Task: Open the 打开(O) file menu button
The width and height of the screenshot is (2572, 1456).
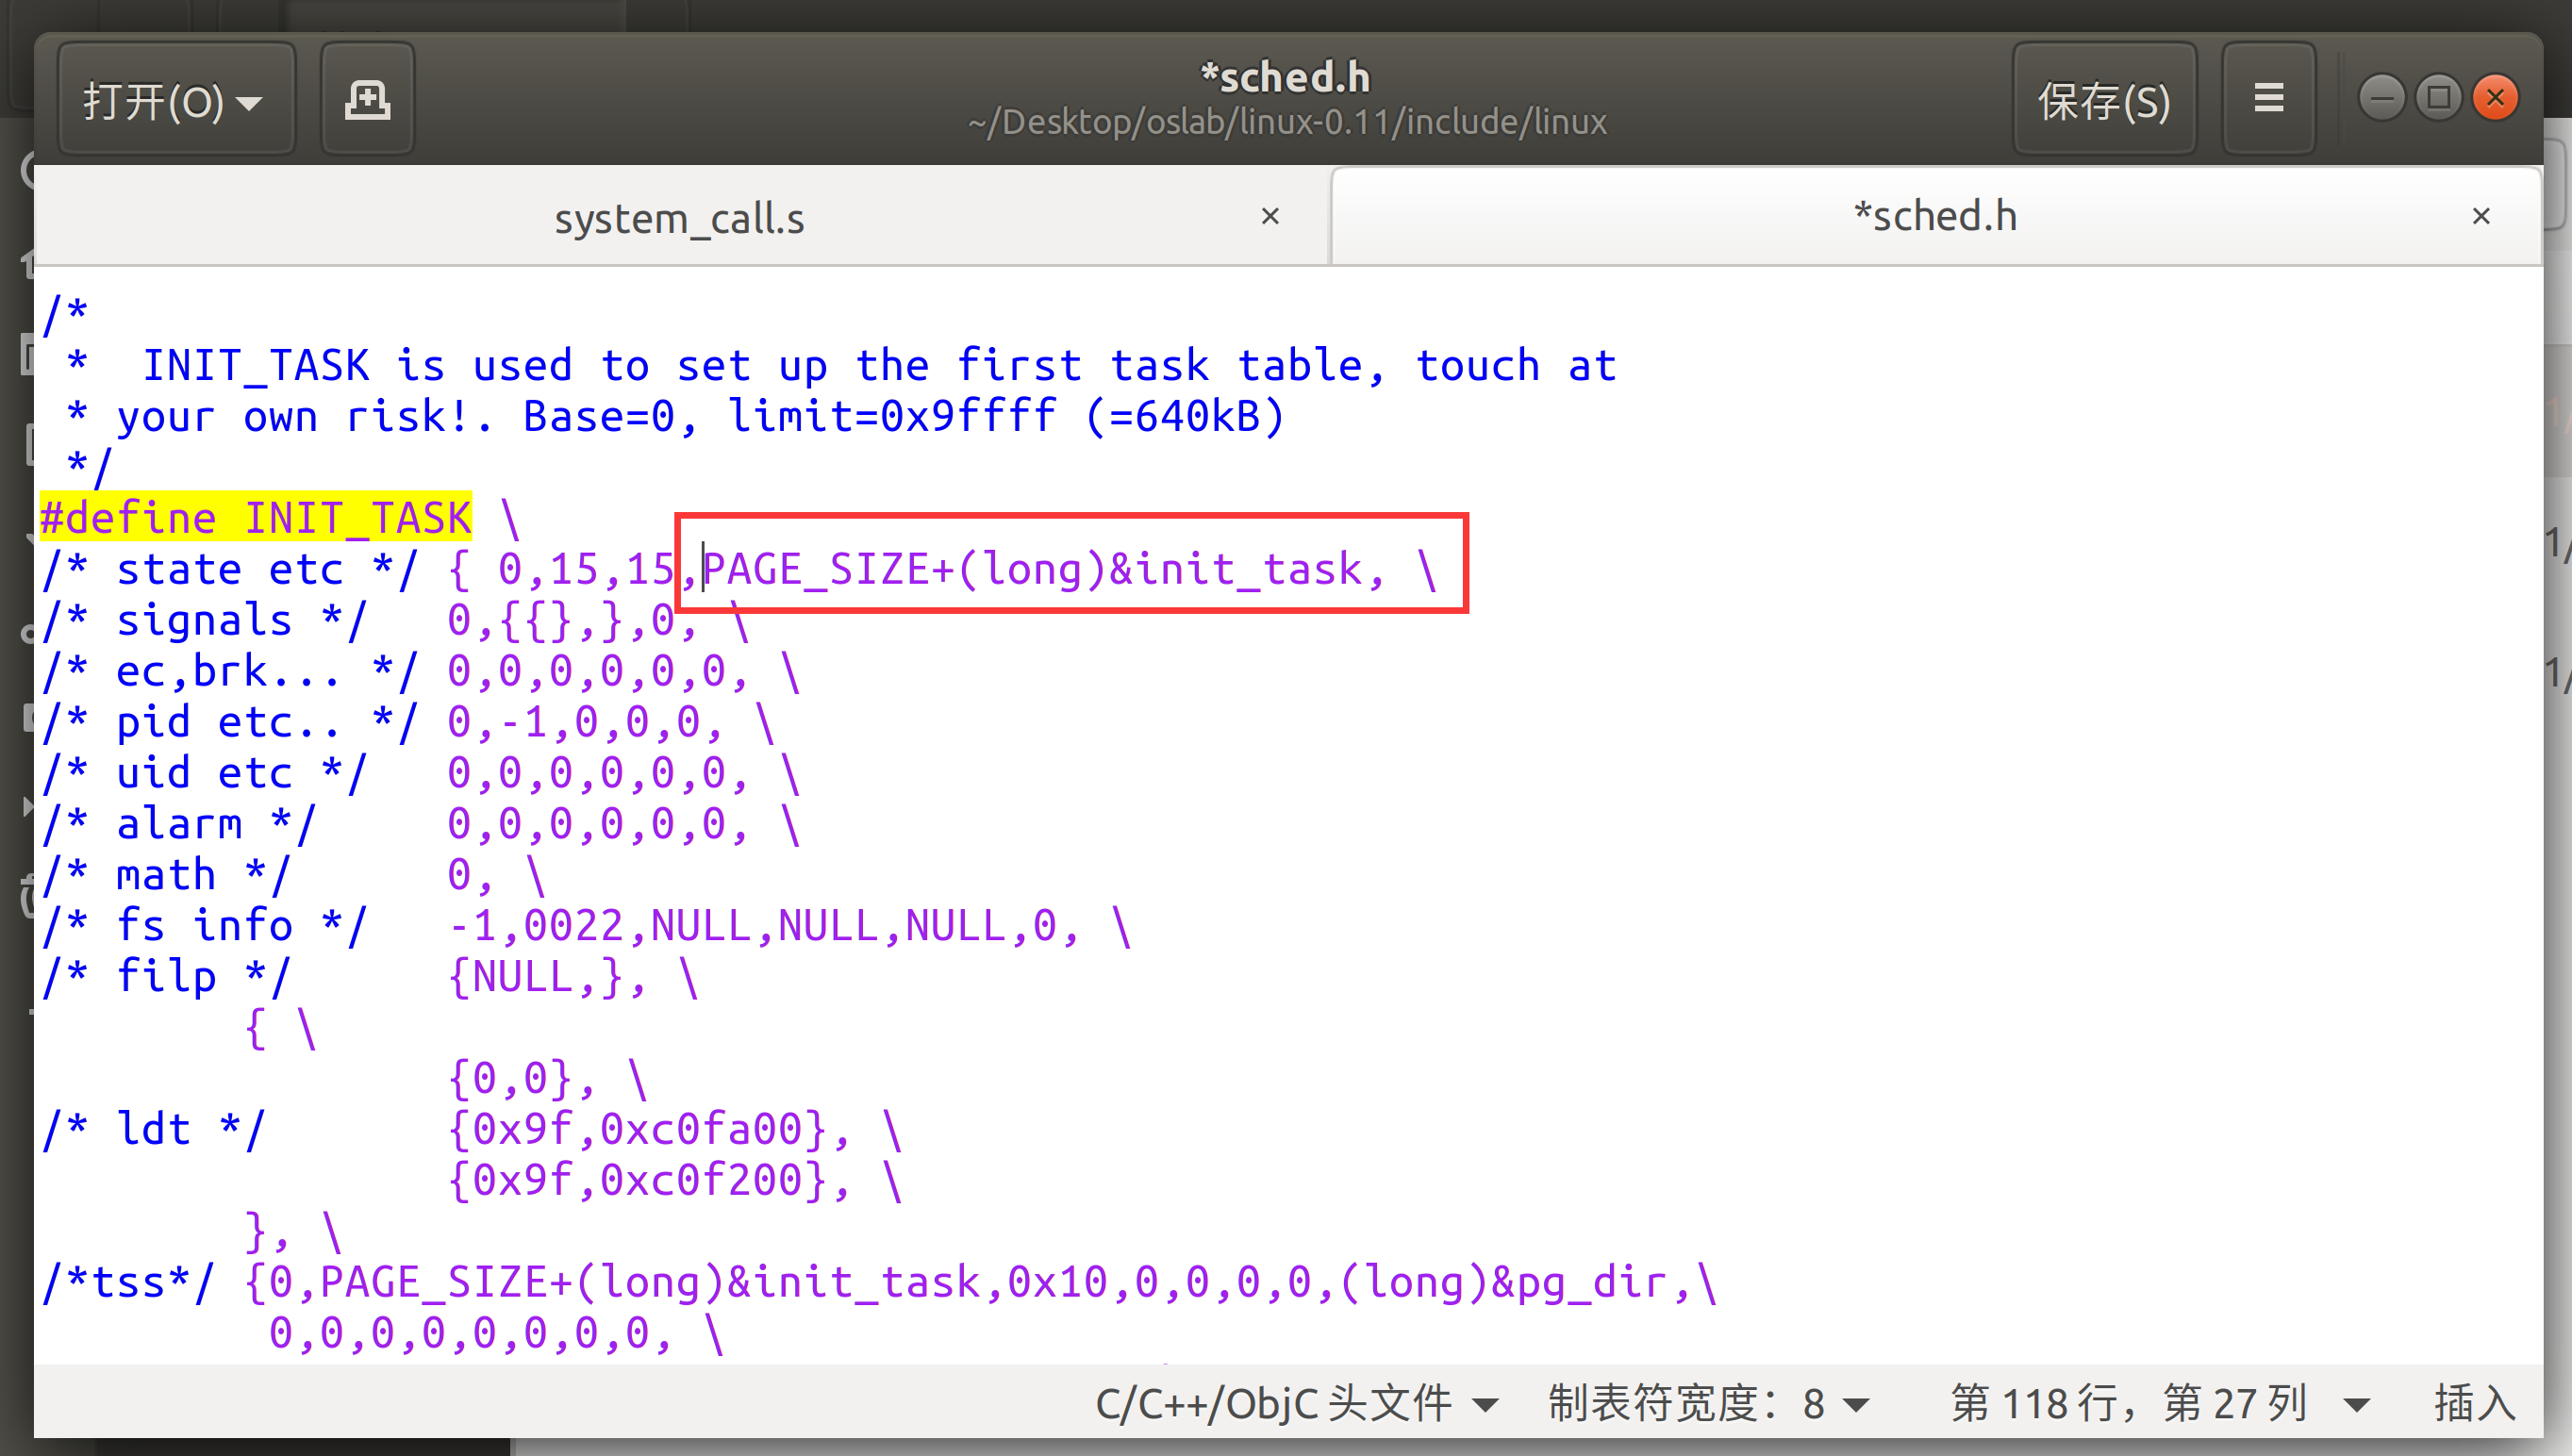Action: (x=176, y=100)
